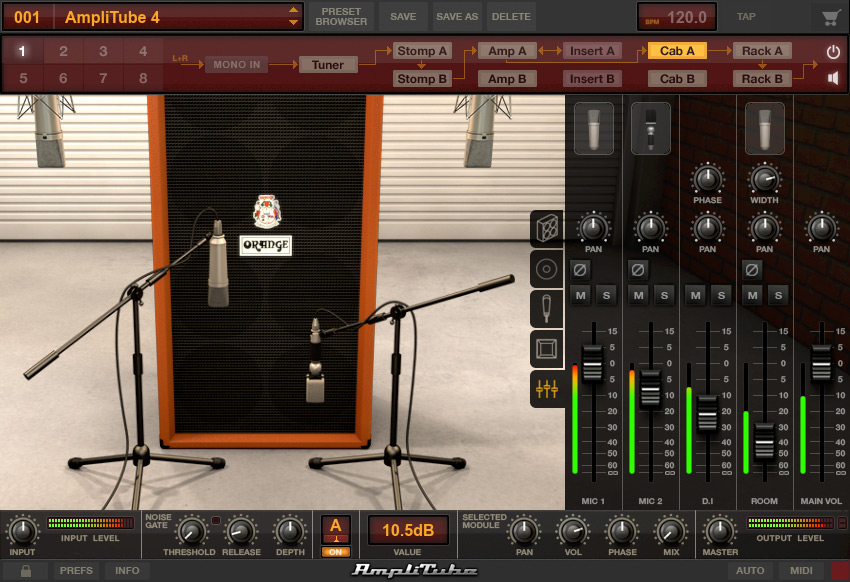Click the SAVE AS button
The width and height of the screenshot is (850, 582).
(457, 17)
